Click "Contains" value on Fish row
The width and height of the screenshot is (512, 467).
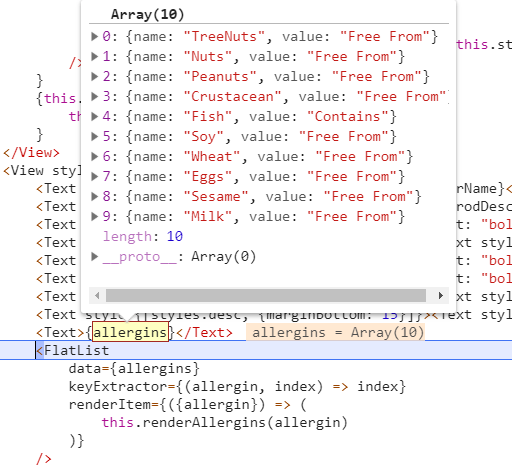pyautogui.click(x=348, y=116)
